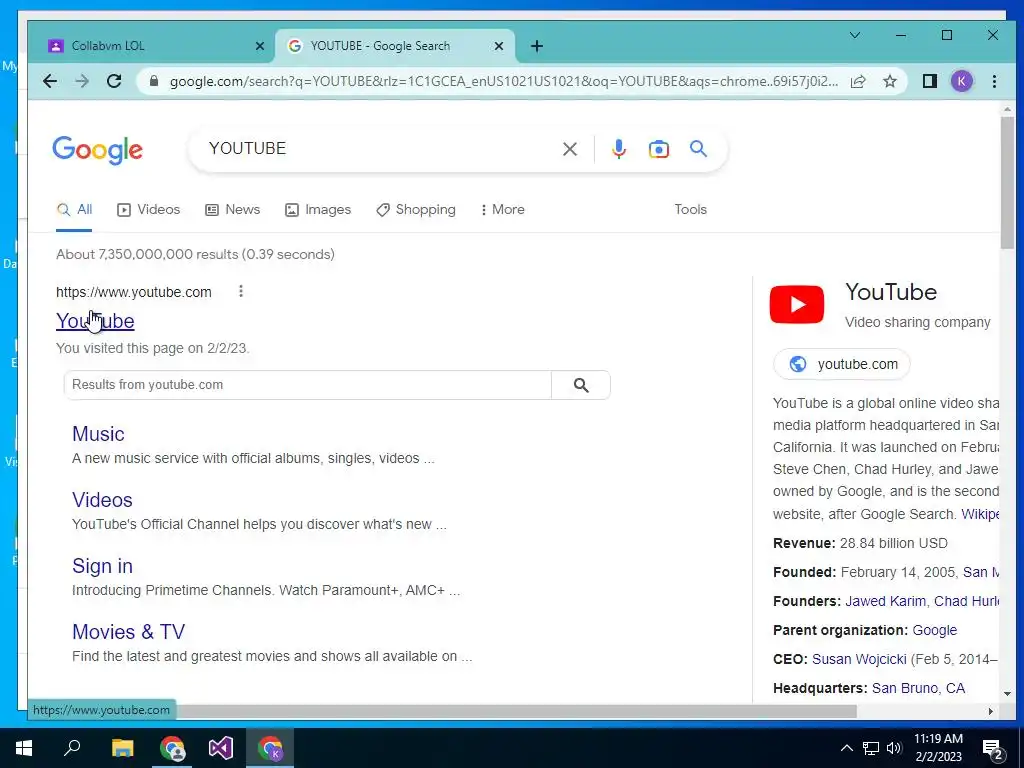This screenshot has height=768, width=1024.
Task: Open Google parent organization link
Action: coord(935,630)
